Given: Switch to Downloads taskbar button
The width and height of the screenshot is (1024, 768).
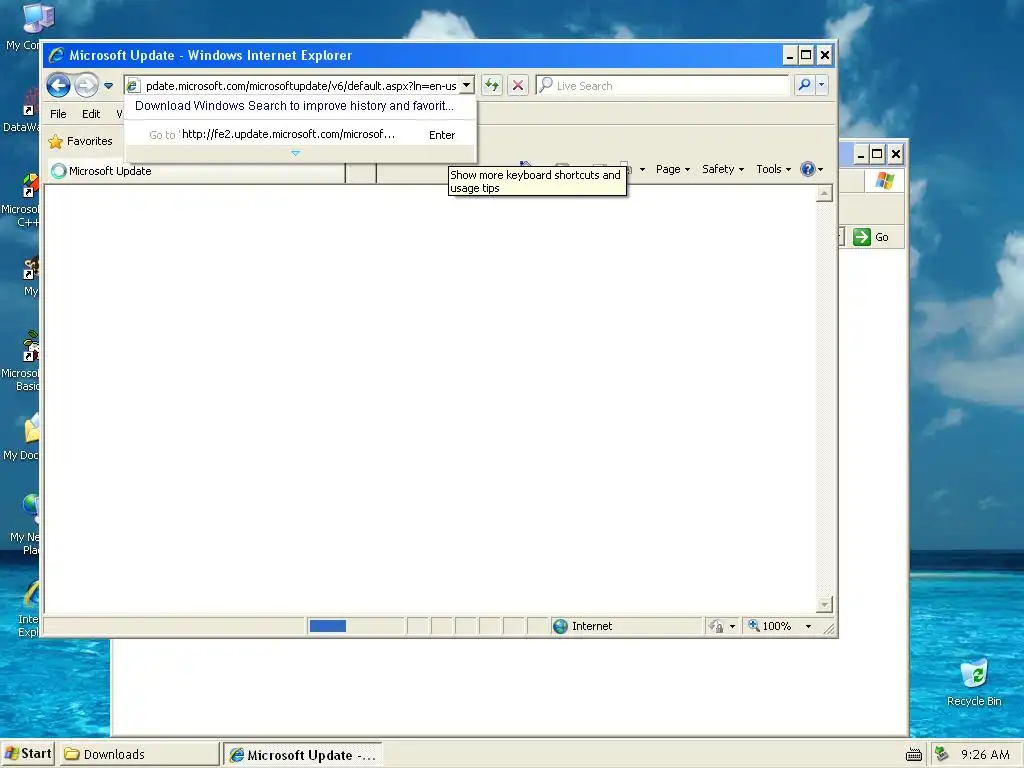Looking at the screenshot, I should [139, 754].
